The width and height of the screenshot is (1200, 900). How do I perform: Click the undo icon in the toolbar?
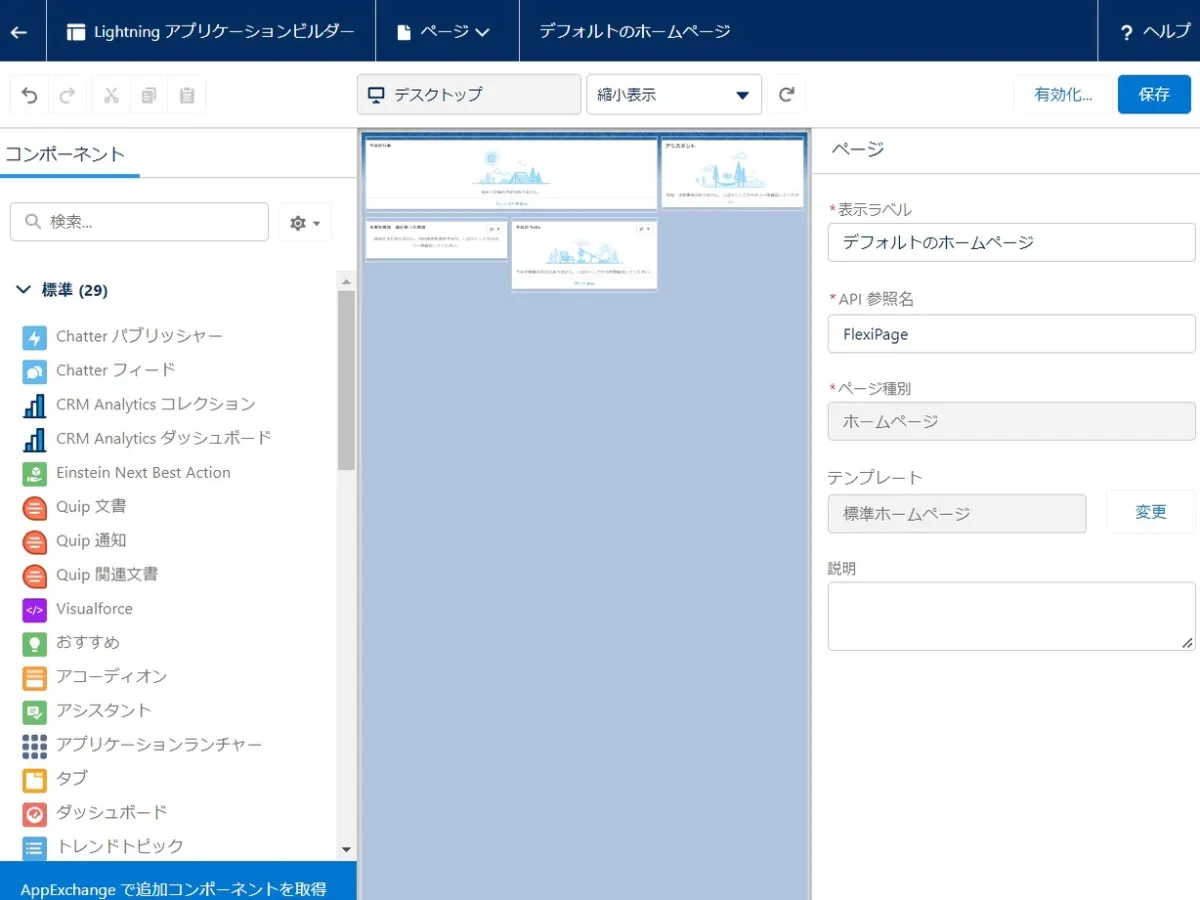point(29,94)
